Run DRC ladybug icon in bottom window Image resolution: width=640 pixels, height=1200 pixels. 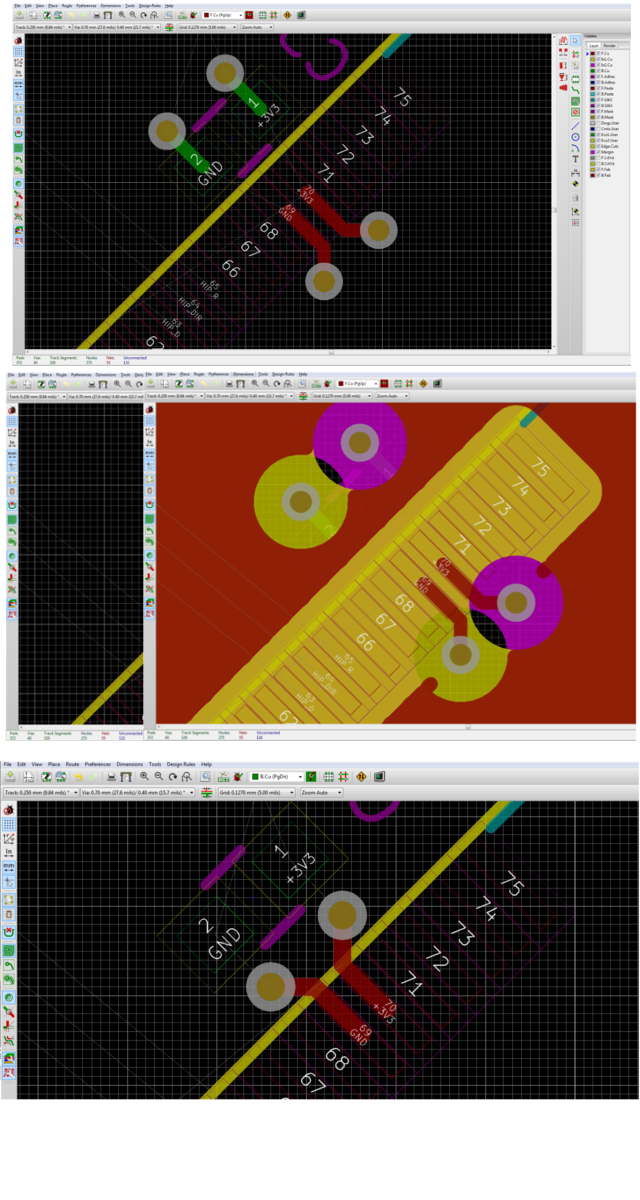(x=237, y=776)
